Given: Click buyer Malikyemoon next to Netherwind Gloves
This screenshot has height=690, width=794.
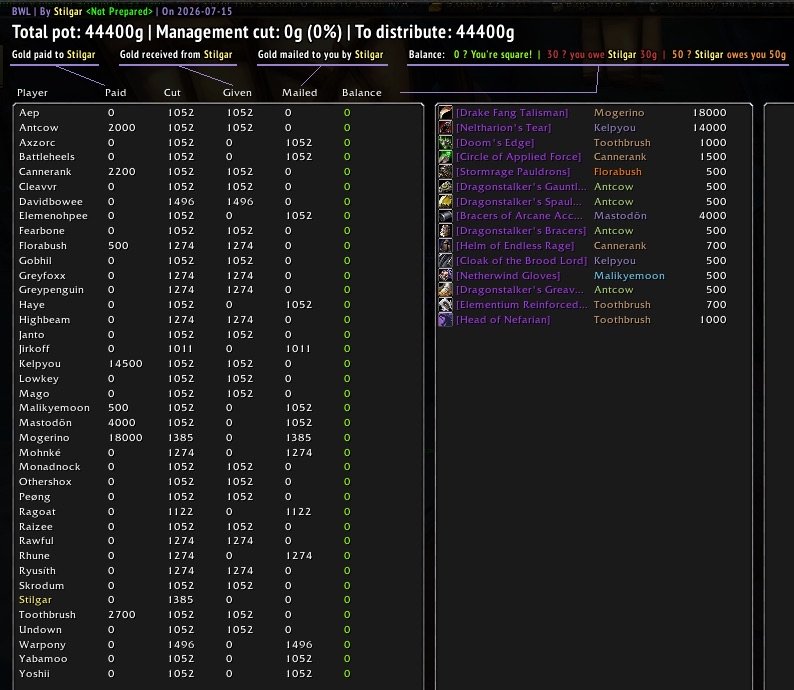Looking at the screenshot, I should point(629,275).
